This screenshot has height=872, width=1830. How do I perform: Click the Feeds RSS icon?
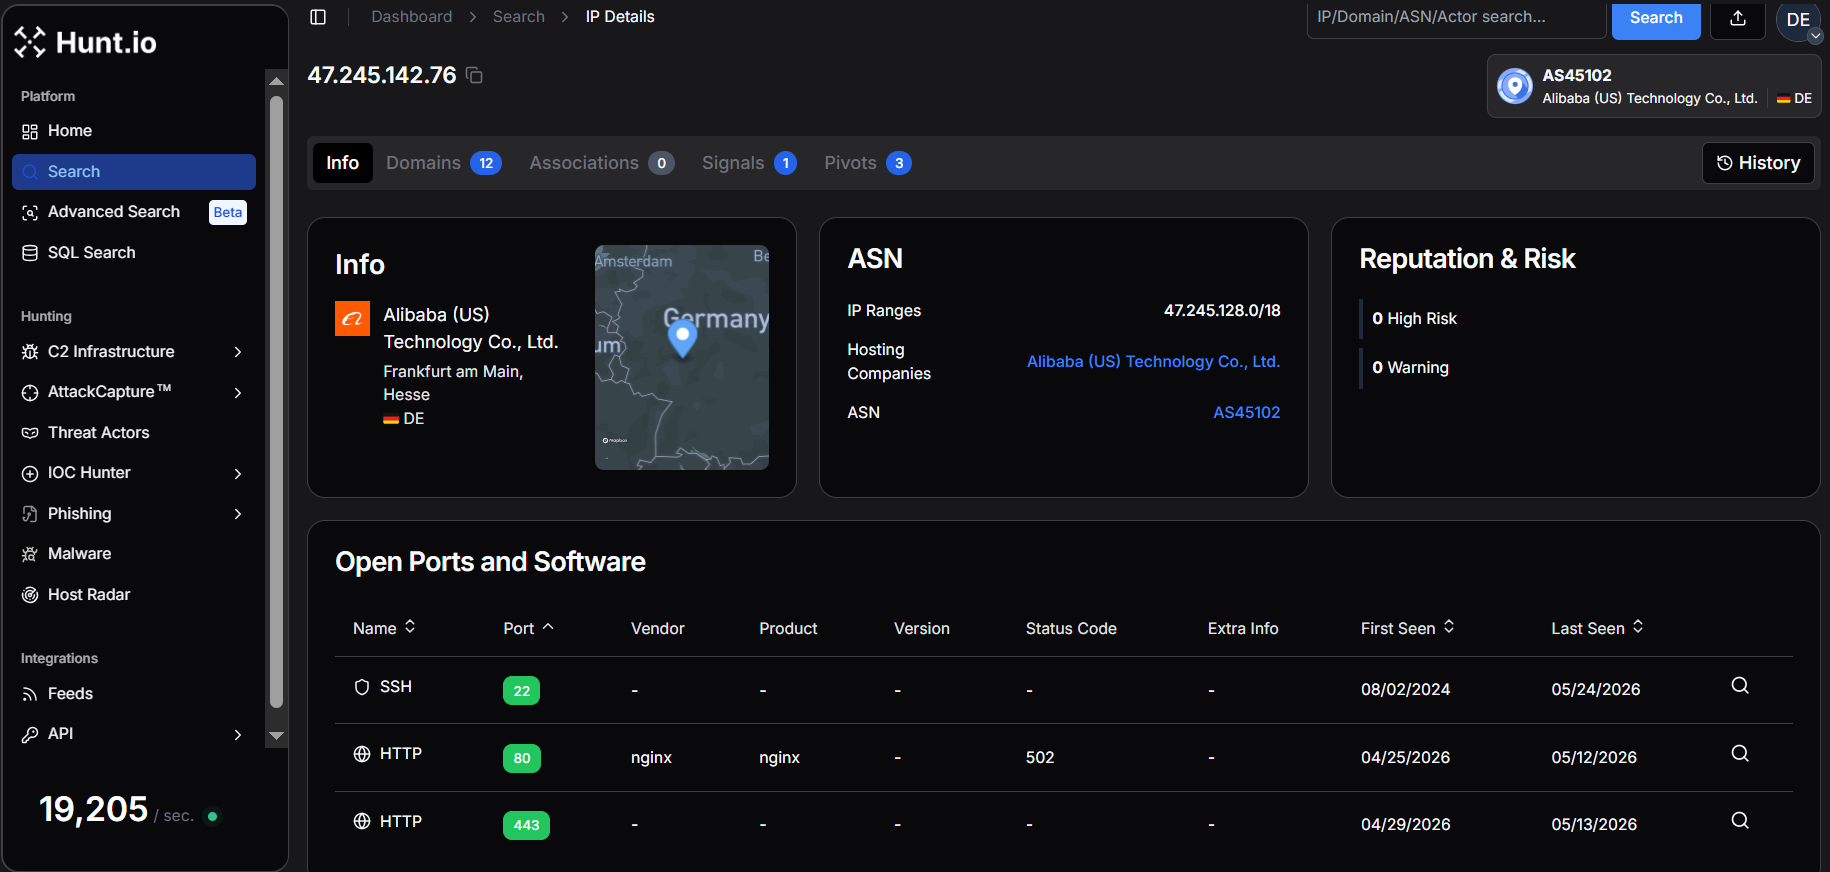click(x=30, y=694)
